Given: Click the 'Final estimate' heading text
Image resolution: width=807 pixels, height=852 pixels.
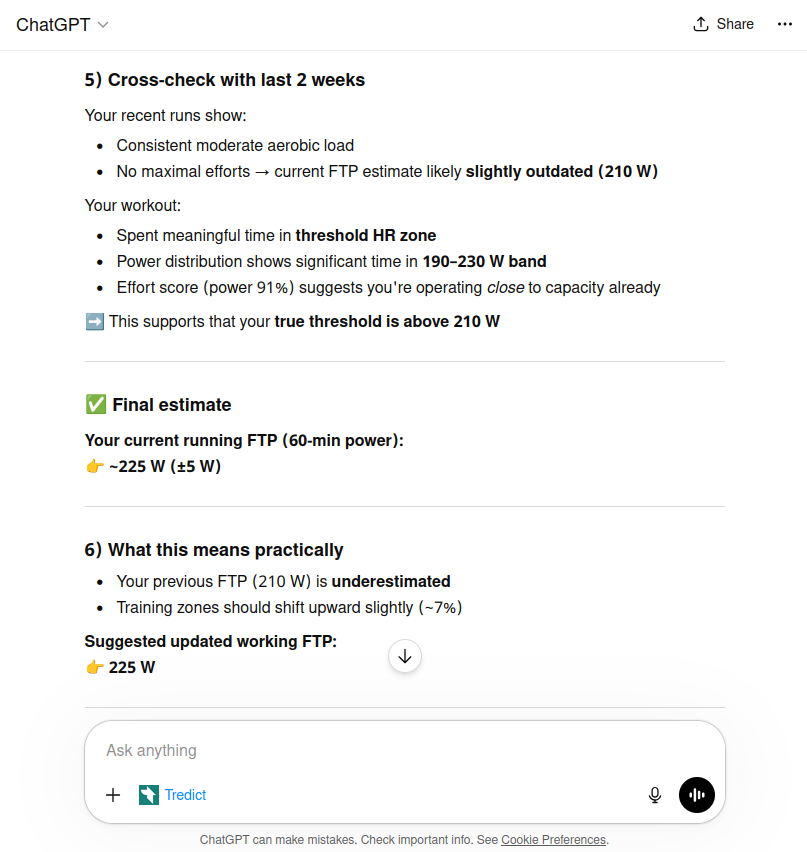Looking at the screenshot, I should click(172, 405).
